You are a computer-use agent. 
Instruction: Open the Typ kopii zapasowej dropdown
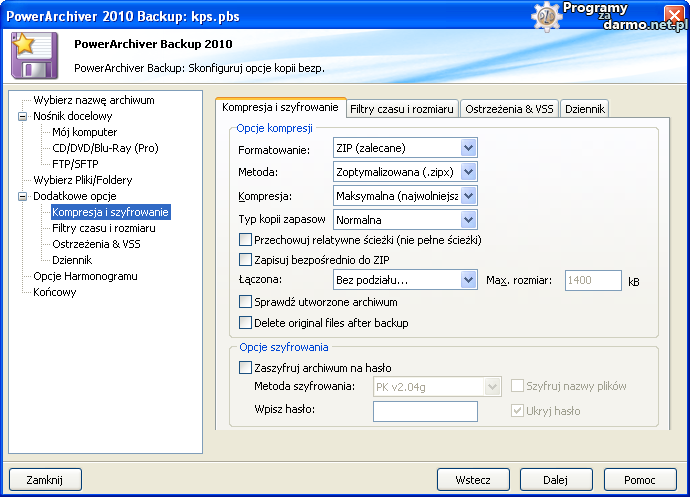[468, 219]
